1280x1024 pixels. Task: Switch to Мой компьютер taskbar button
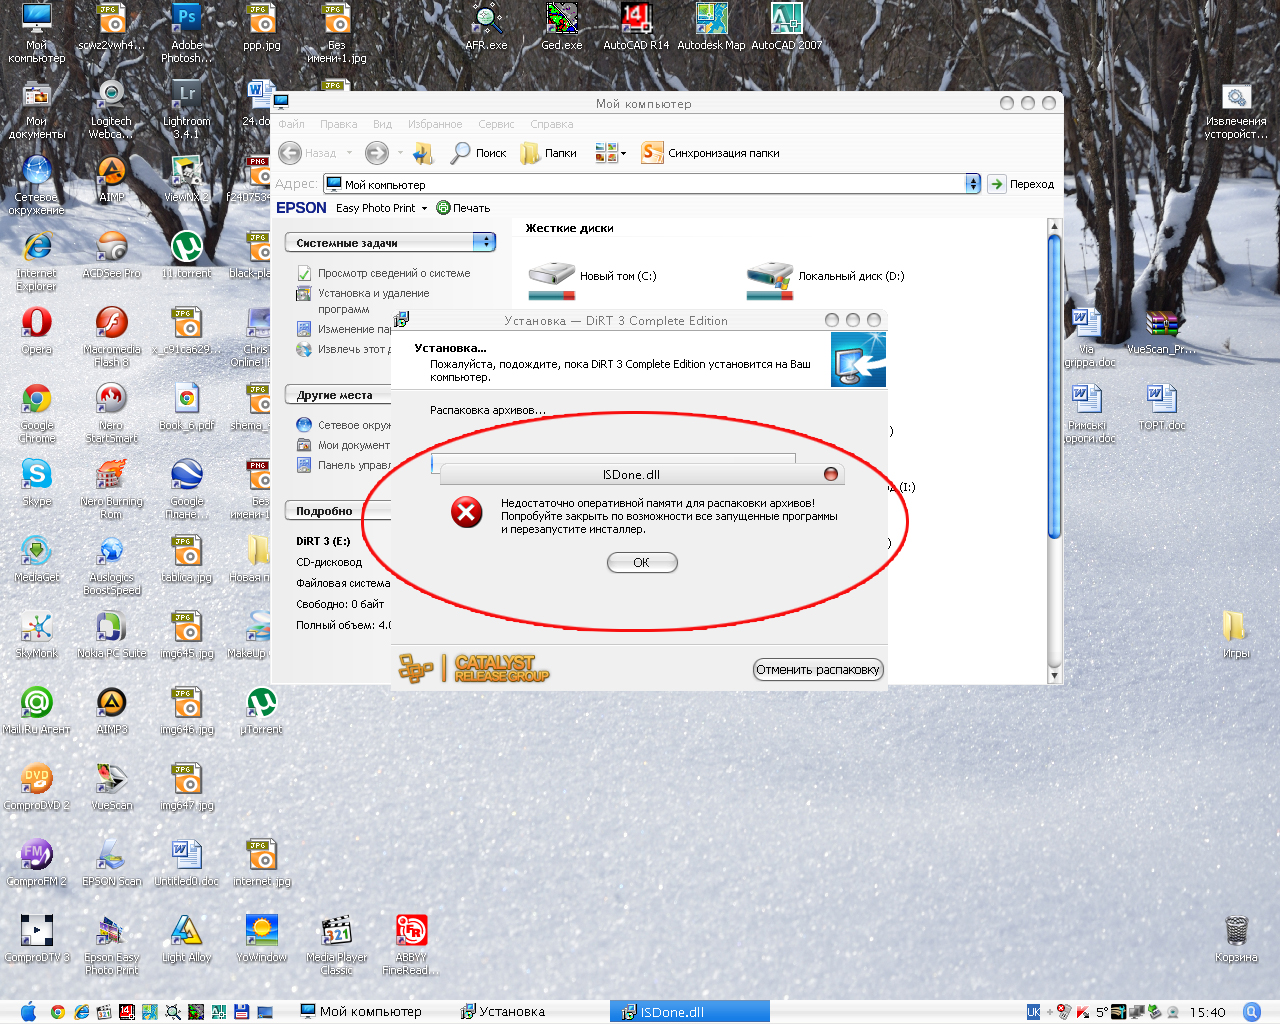(x=361, y=1012)
